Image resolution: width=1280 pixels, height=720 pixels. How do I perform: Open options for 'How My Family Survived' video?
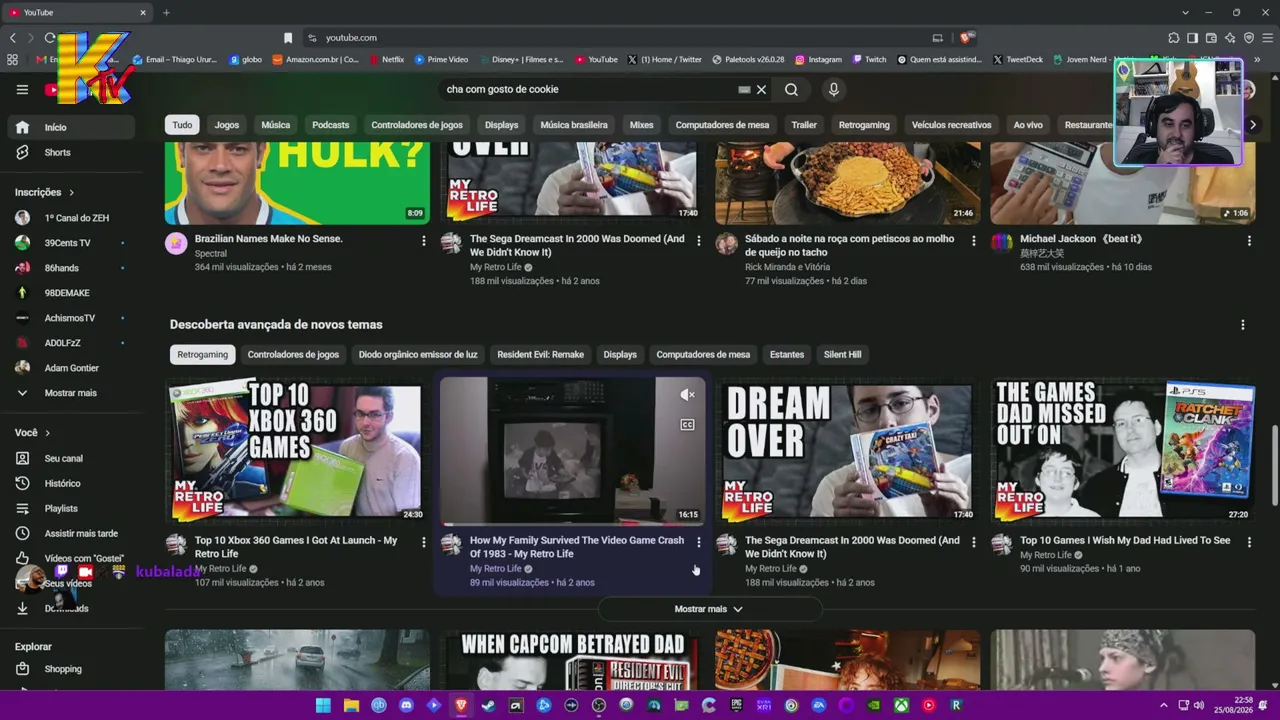[699, 542]
